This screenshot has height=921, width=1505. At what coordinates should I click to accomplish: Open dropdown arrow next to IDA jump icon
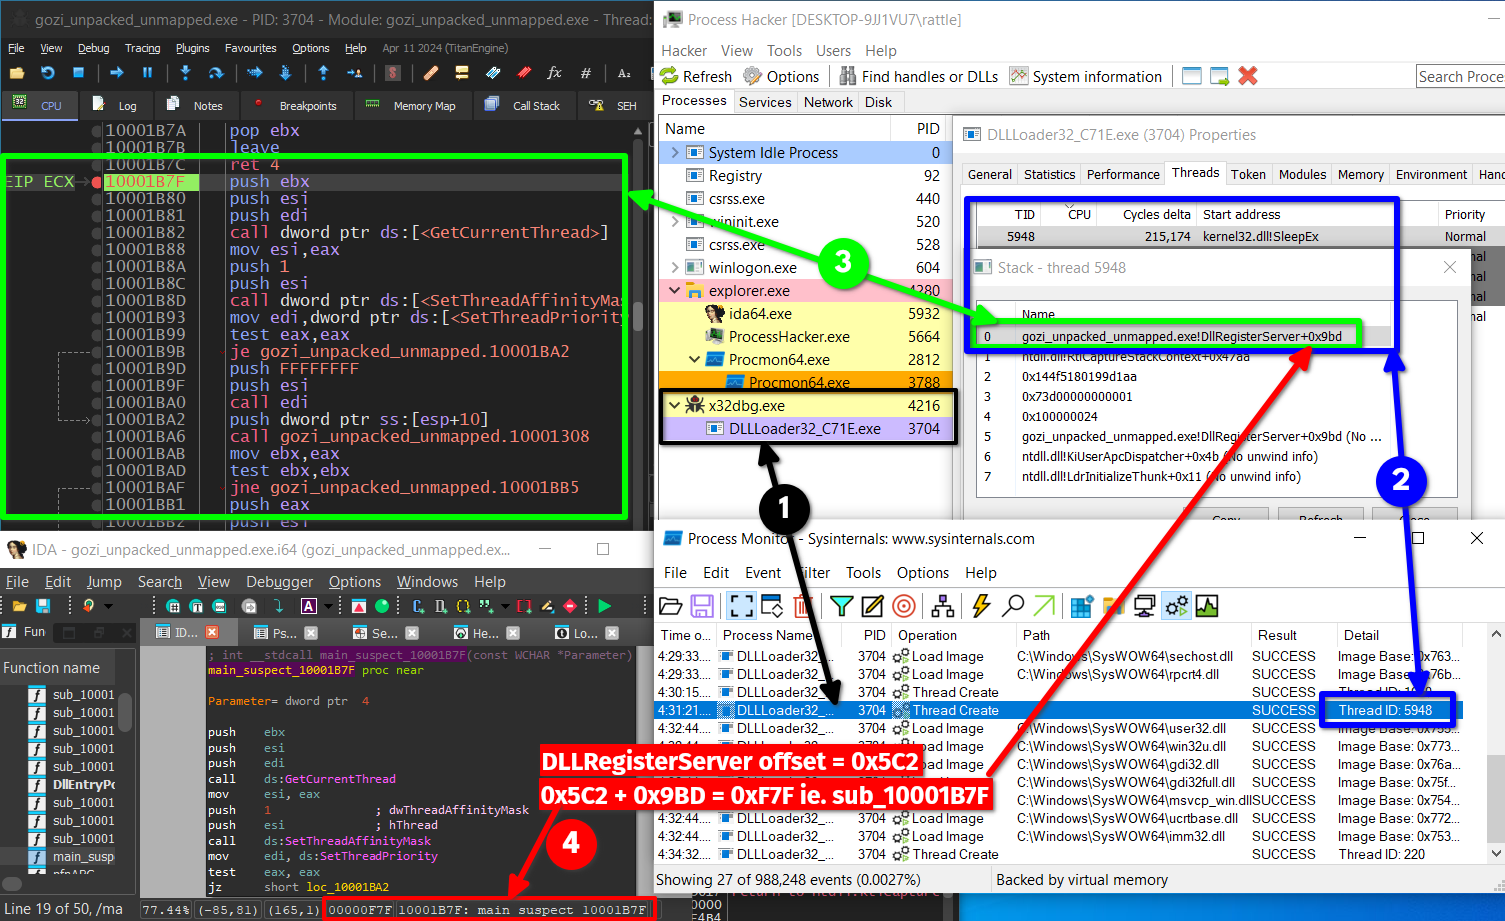click(108, 606)
